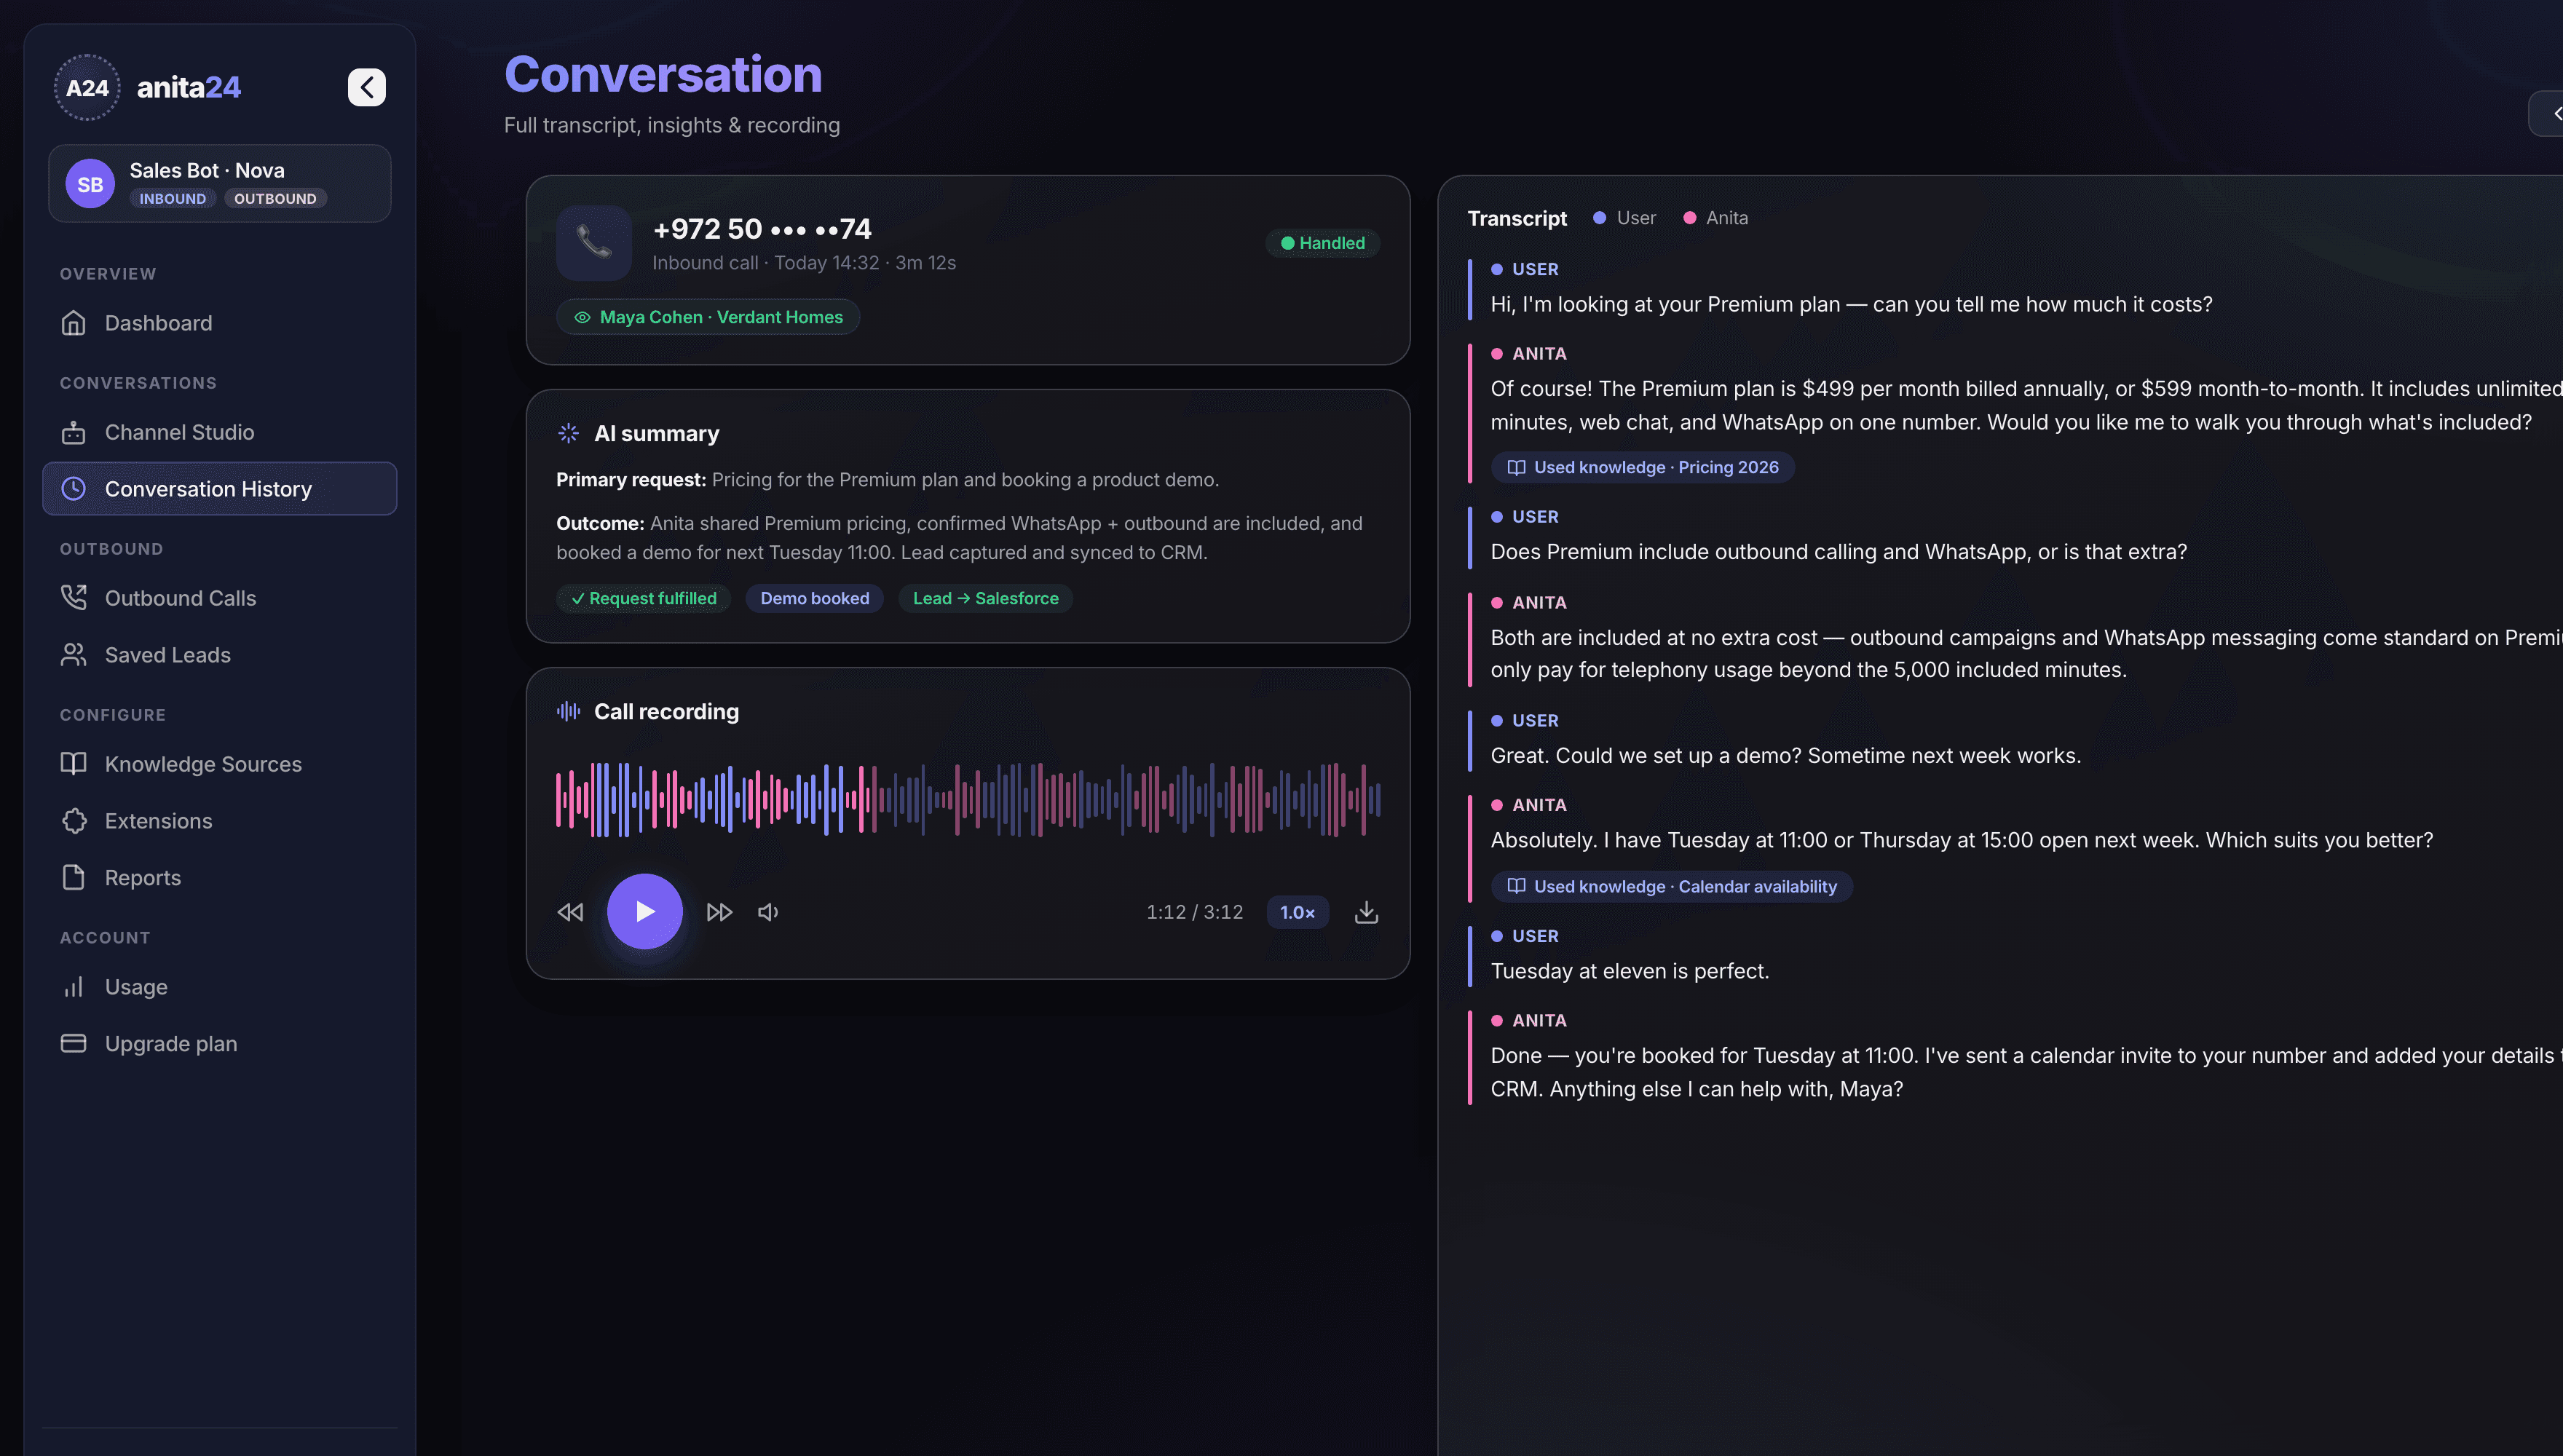Click the Upgrade plan card icon
The height and width of the screenshot is (1456, 2563).
(x=73, y=1044)
